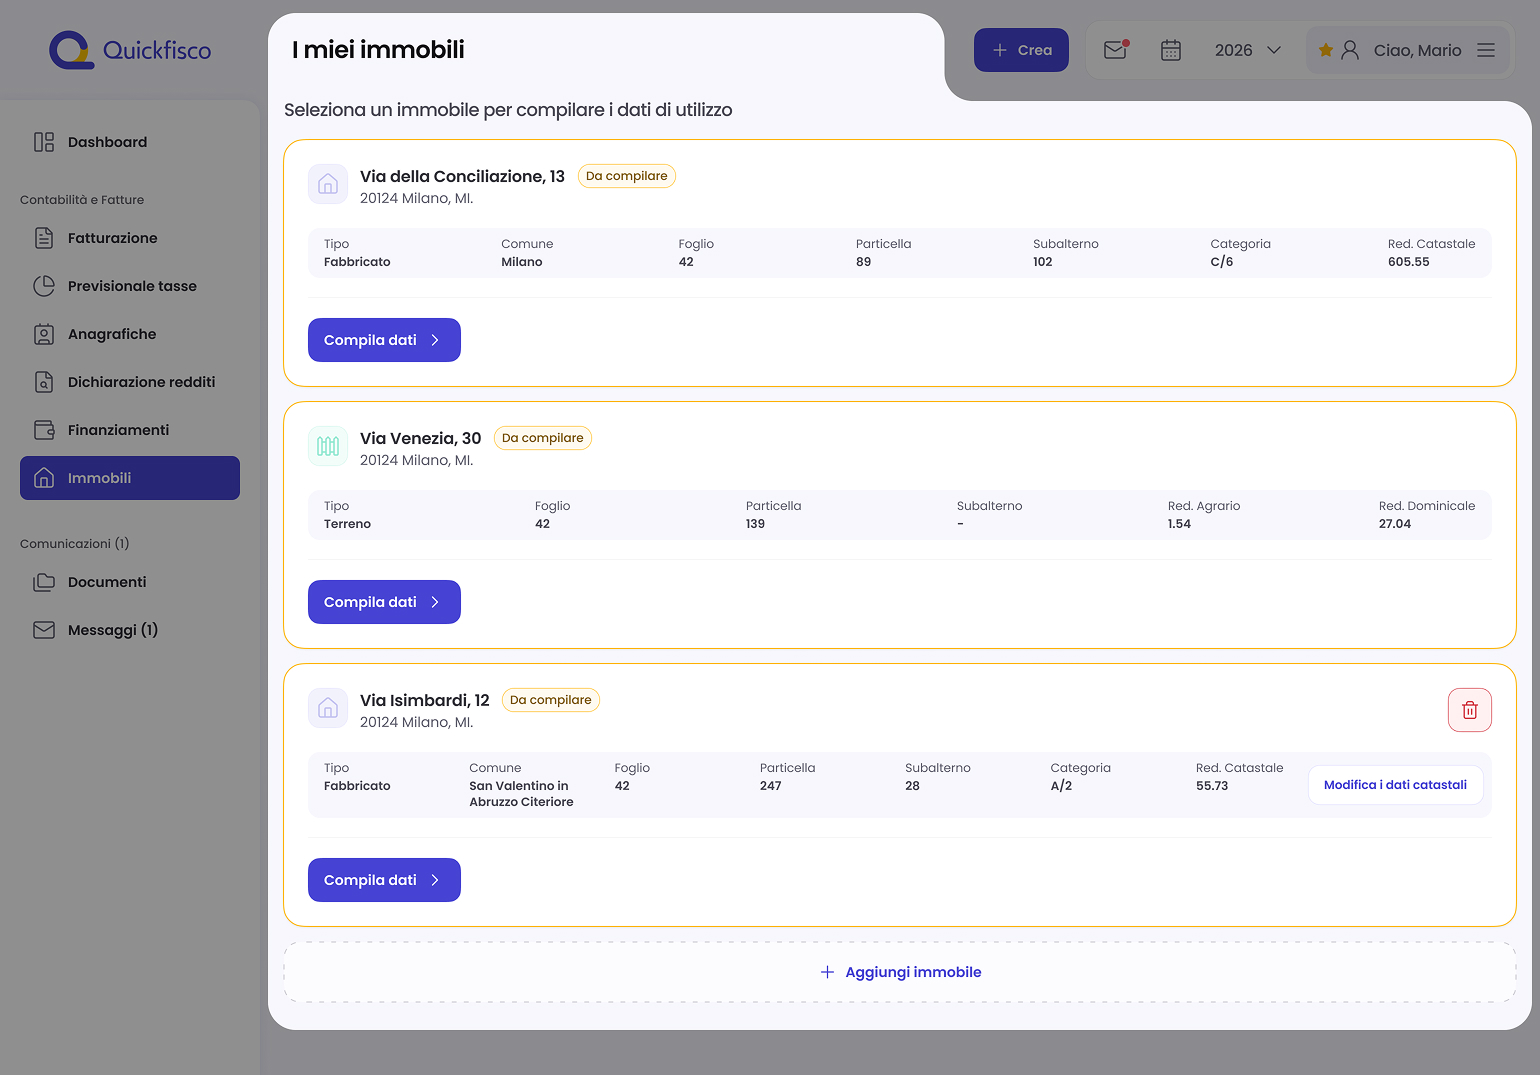Select the Via della Conciliazione, 13 title
1540x1075 pixels.
[x=462, y=176]
